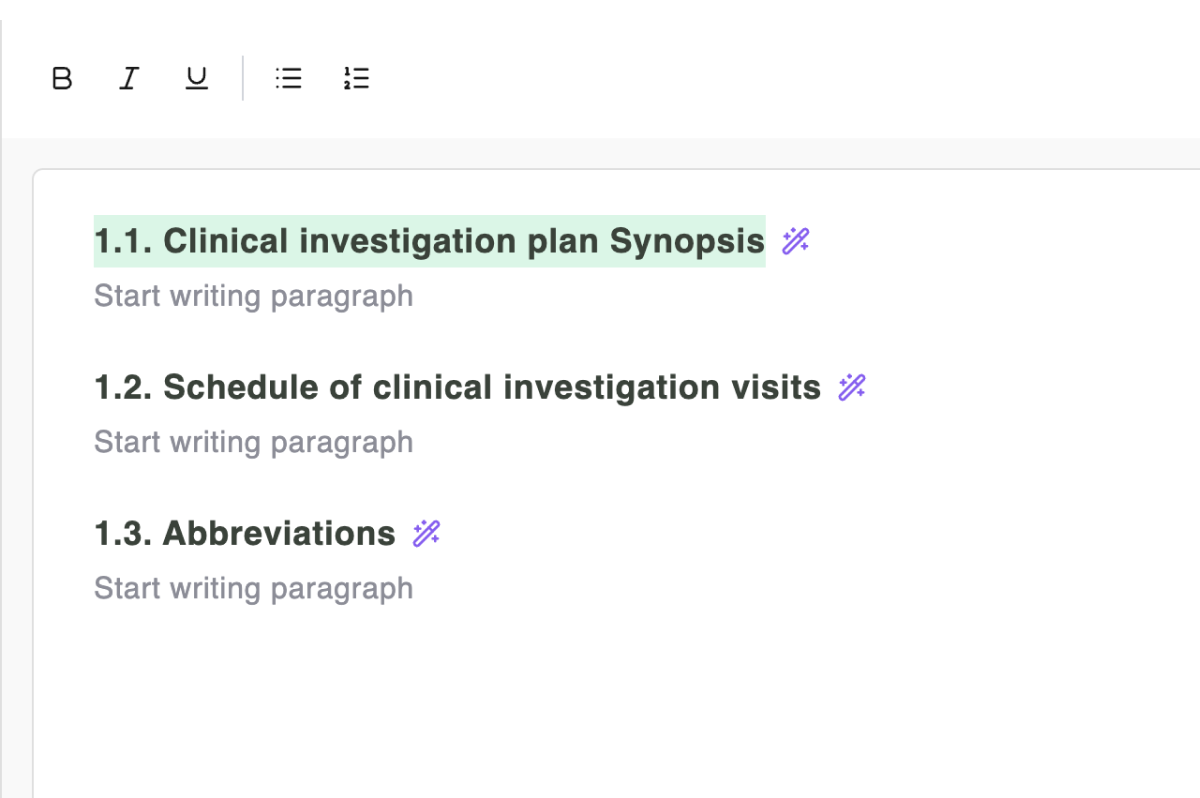Click the paragraph placeholder below Abbreviations
The height and width of the screenshot is (798, 1200).
point(253,587)
